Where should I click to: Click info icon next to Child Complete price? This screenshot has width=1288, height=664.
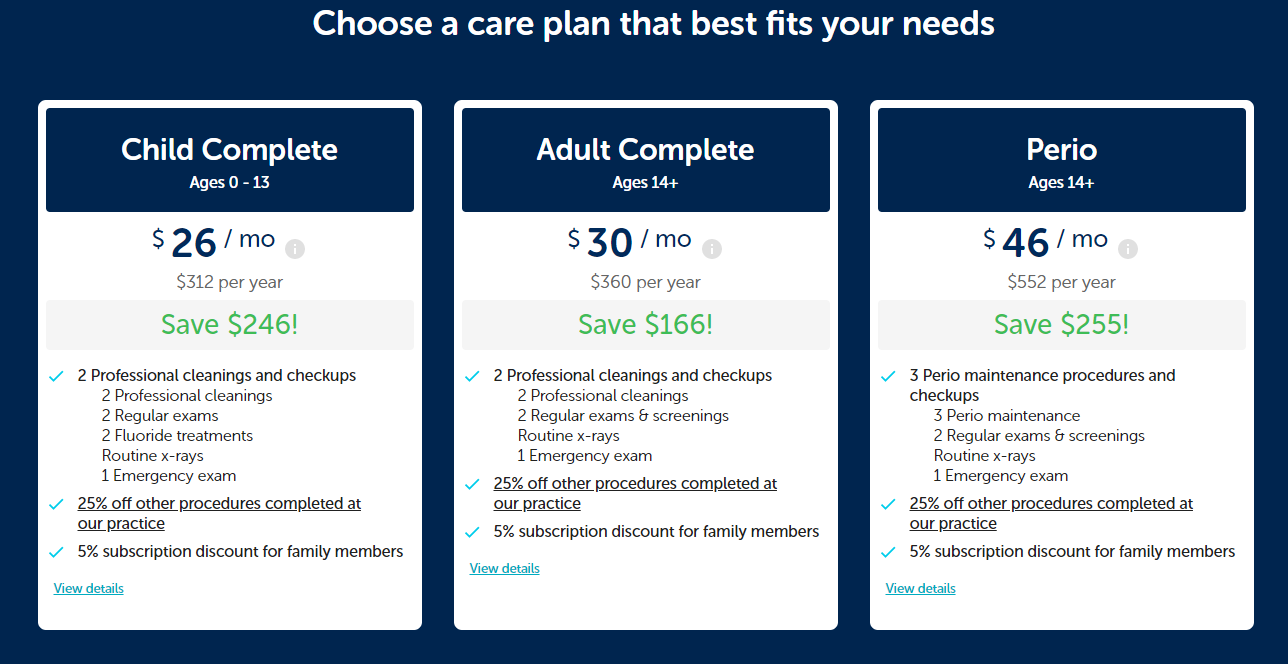pos(295,249)
